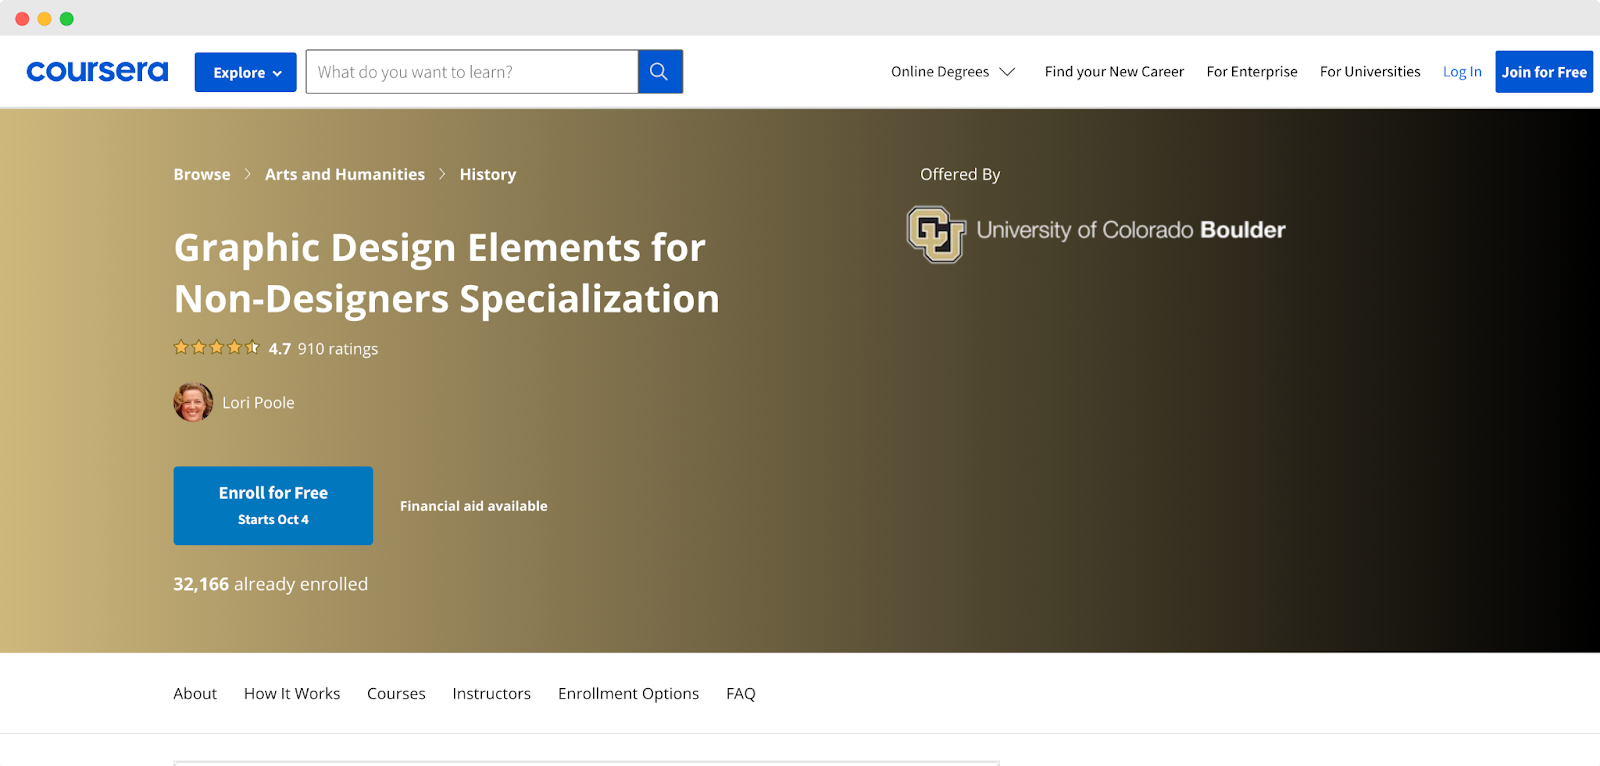Type in the 'What do you want to learn?' field
This screenshot has height=766, width=1600.
point(472,72)
